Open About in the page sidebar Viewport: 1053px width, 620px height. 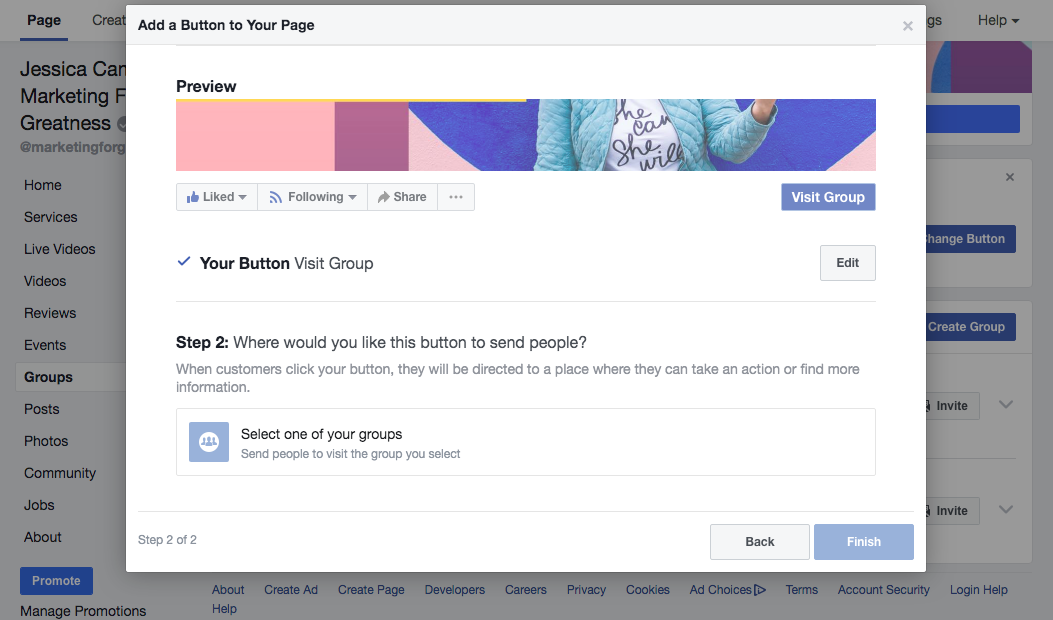43,537
